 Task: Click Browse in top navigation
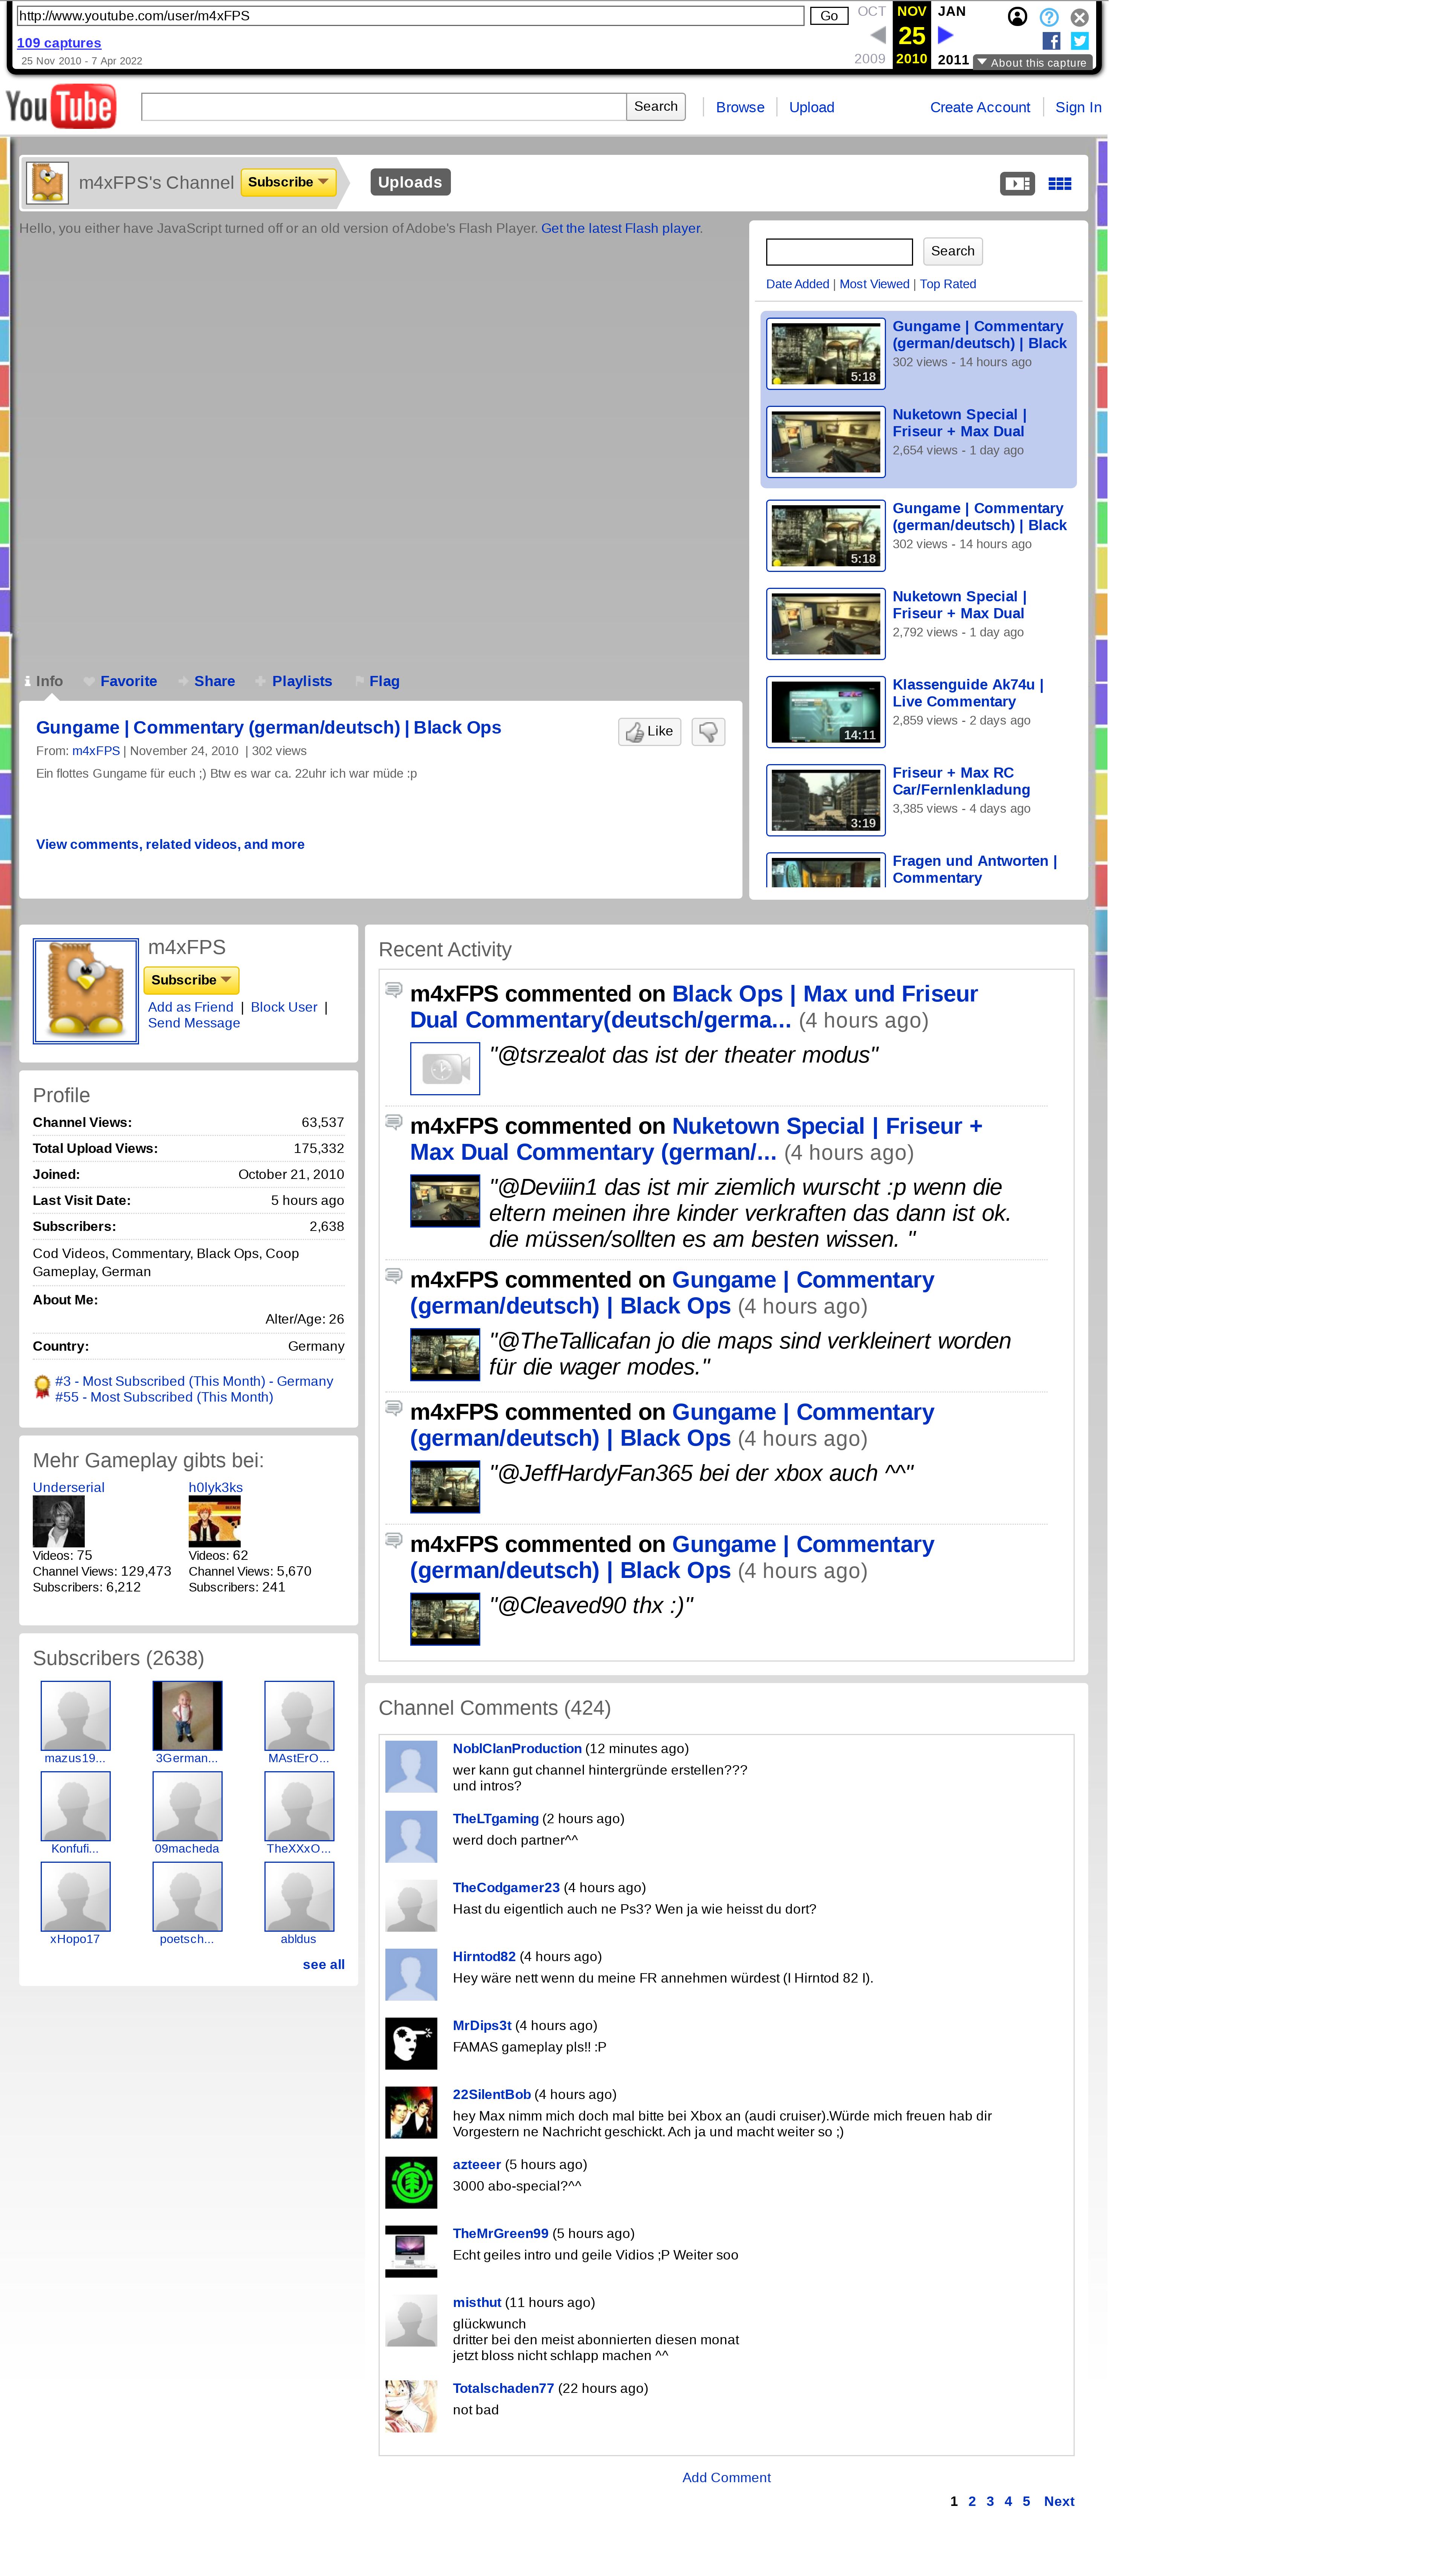(x=740, y=107)
